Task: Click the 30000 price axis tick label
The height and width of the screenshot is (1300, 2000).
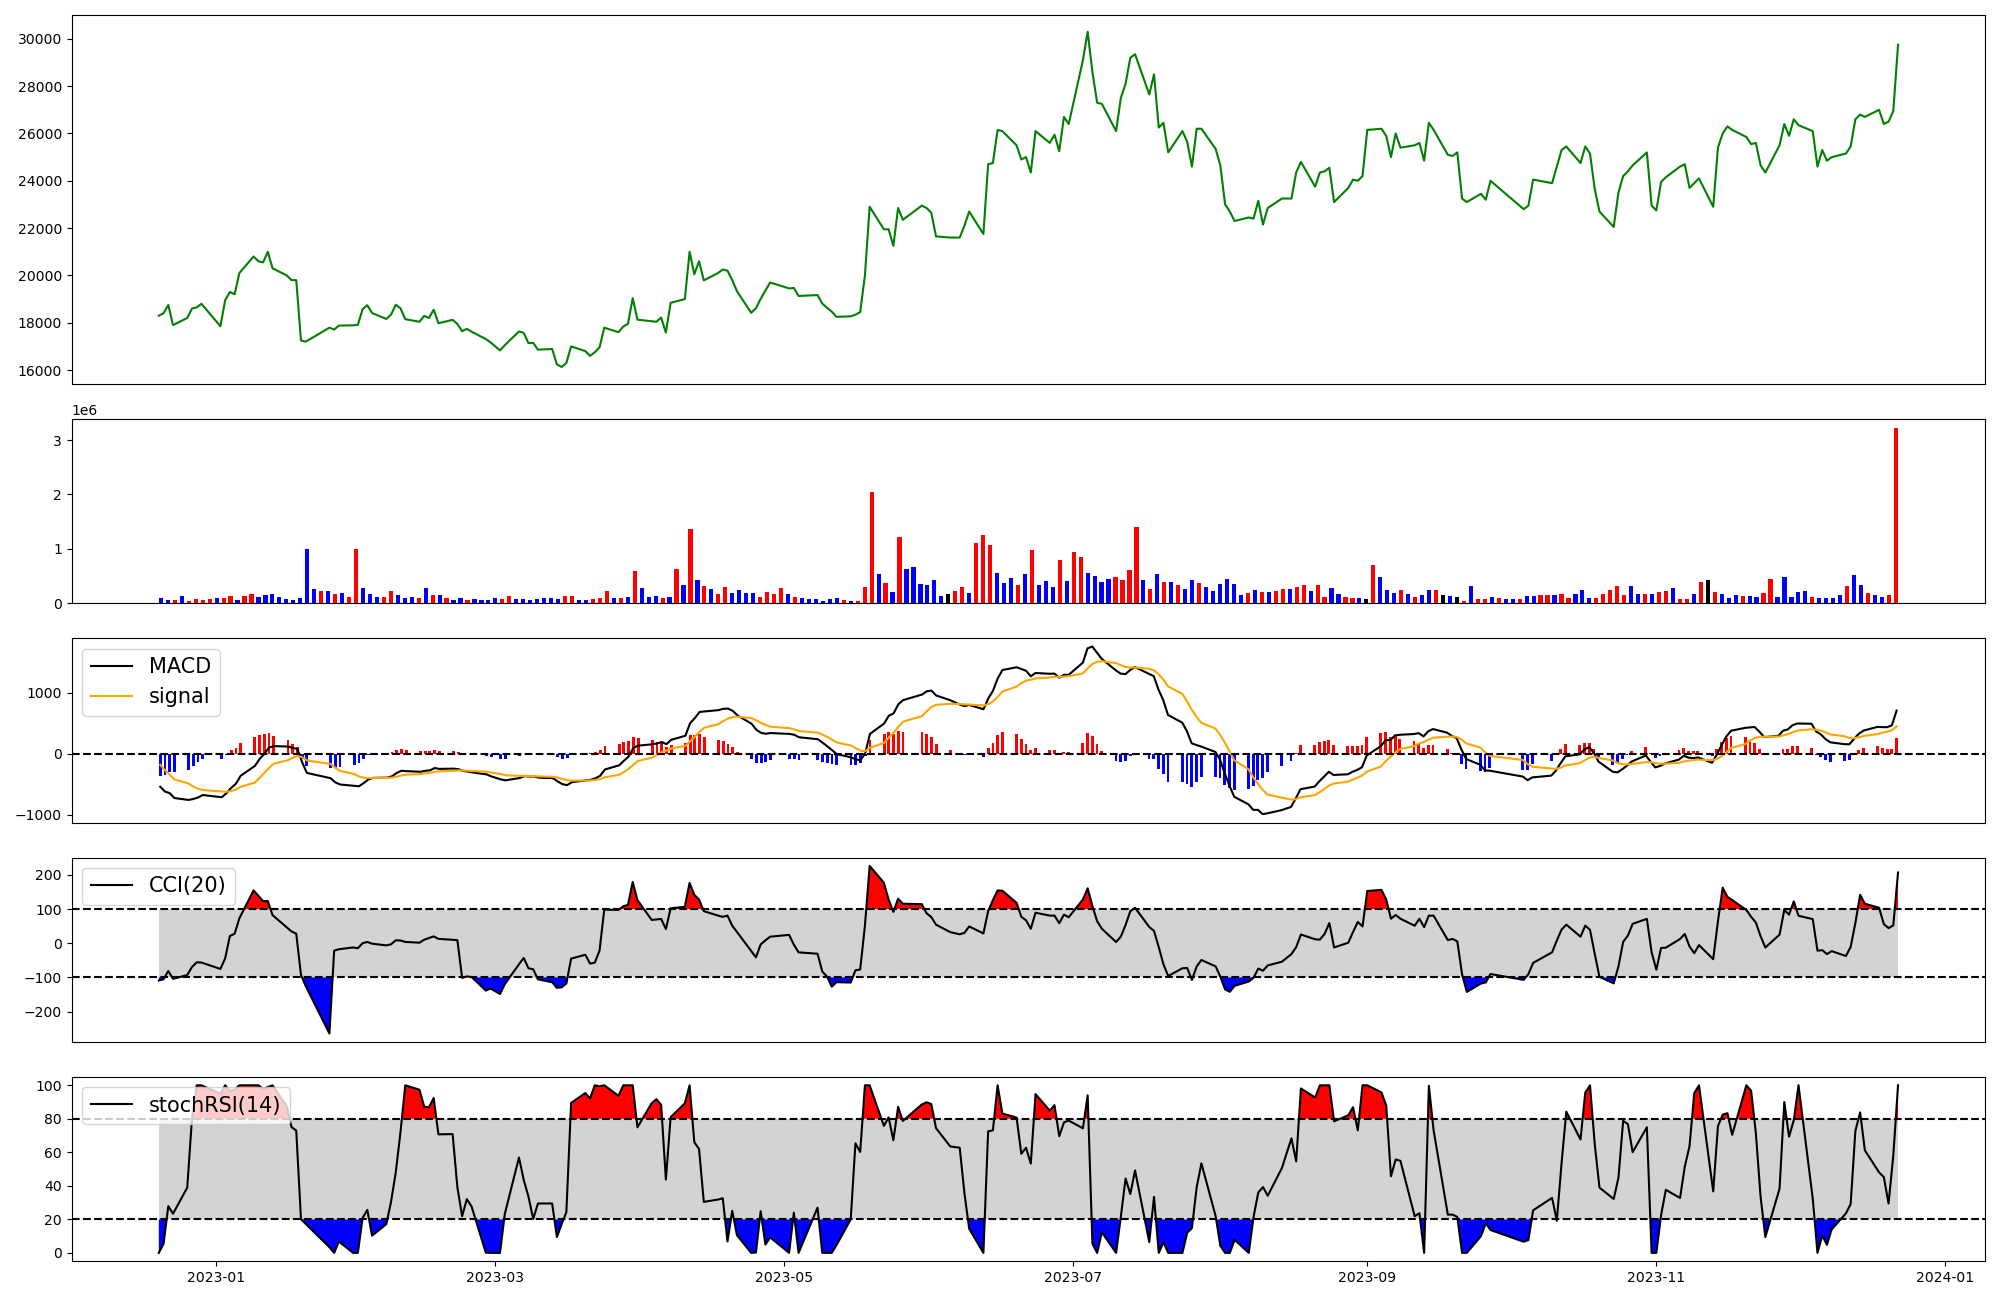Action: pyautogui.click(x=40, y=40)
